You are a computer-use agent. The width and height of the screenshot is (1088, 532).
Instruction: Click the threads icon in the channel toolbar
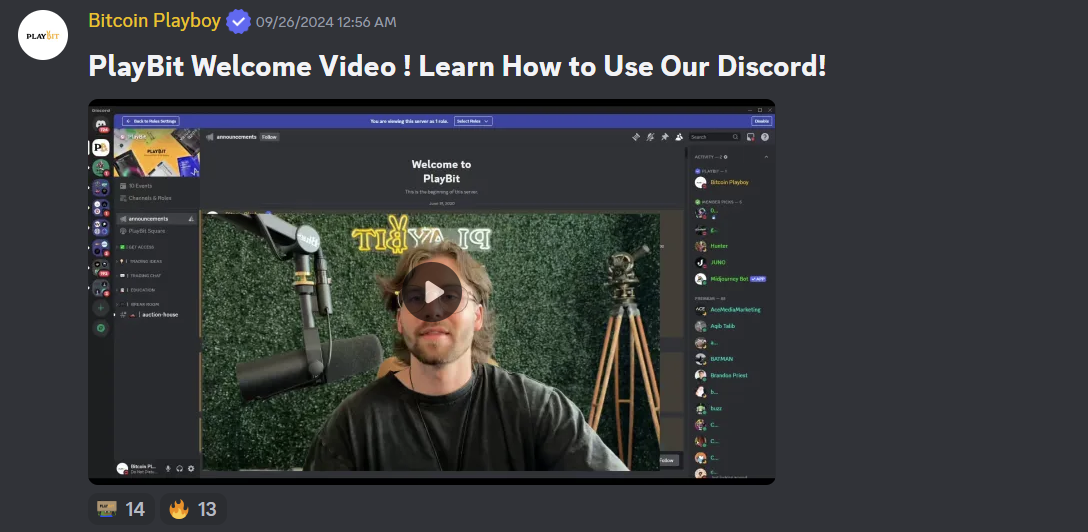635,137
